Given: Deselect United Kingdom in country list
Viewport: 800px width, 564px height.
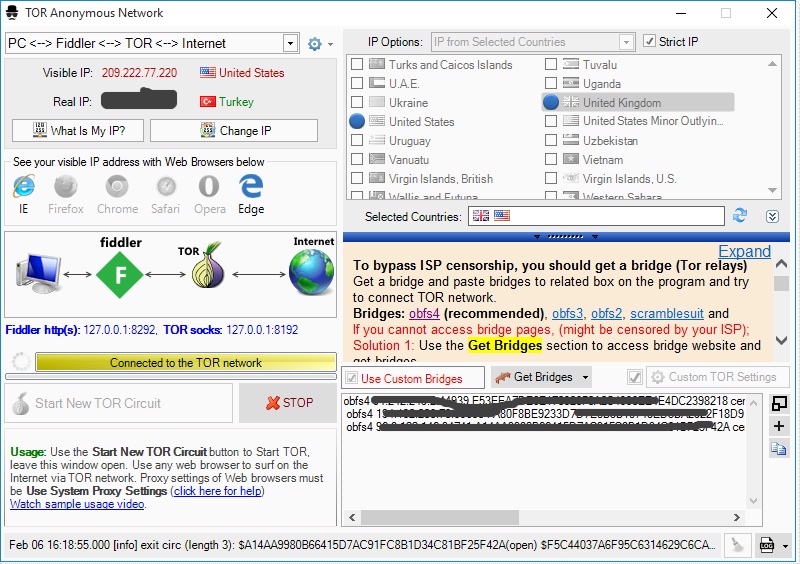Looking at the screenshot, I should tap(551, 102).
